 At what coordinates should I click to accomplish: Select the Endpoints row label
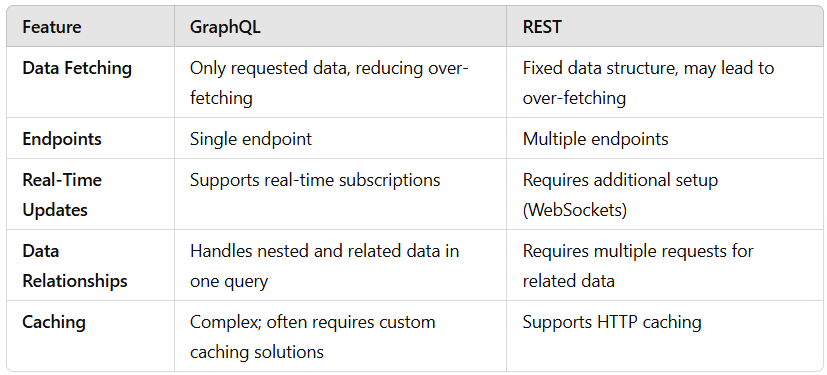(62, 139)
